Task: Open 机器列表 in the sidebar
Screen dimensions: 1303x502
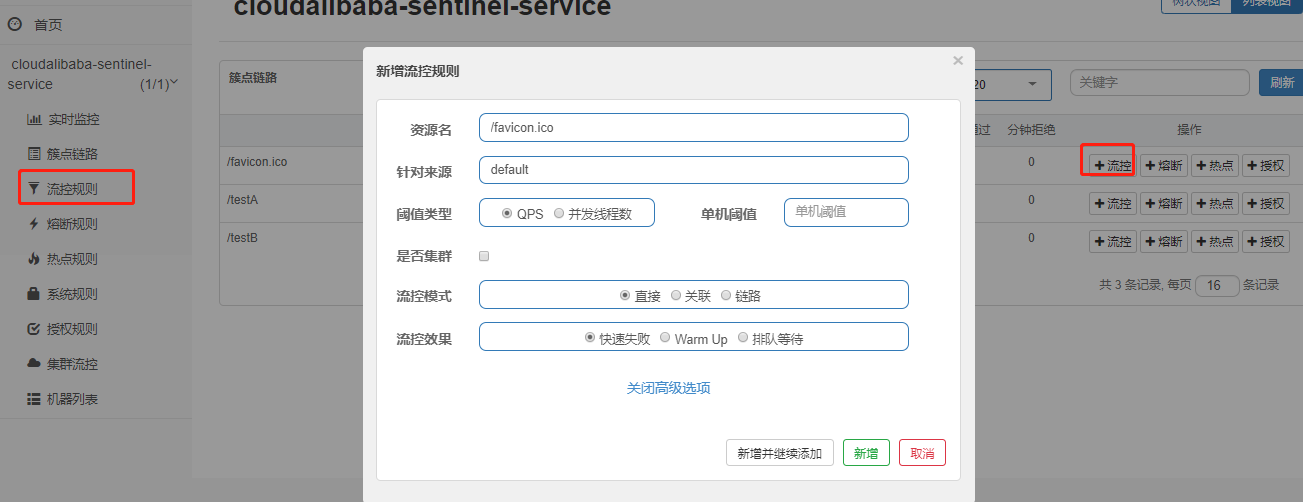Action: 72,399
